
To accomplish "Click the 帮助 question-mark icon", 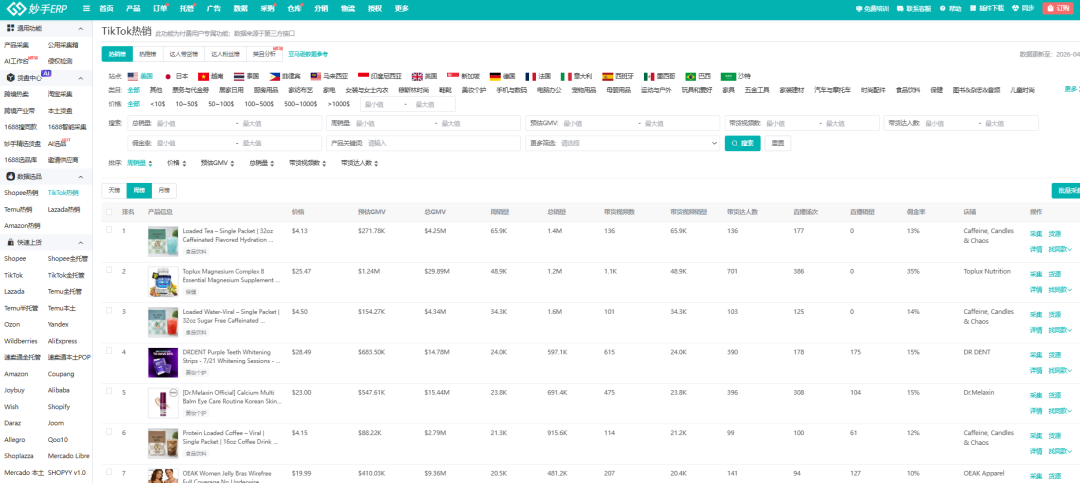I will [x=942, y=8].
